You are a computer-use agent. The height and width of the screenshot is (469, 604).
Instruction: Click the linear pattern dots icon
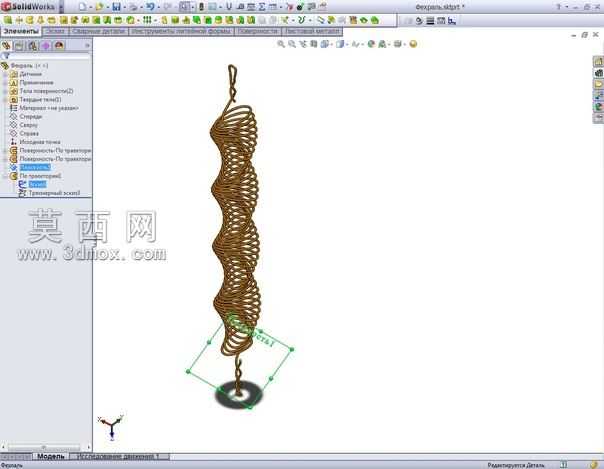[147, 20]
